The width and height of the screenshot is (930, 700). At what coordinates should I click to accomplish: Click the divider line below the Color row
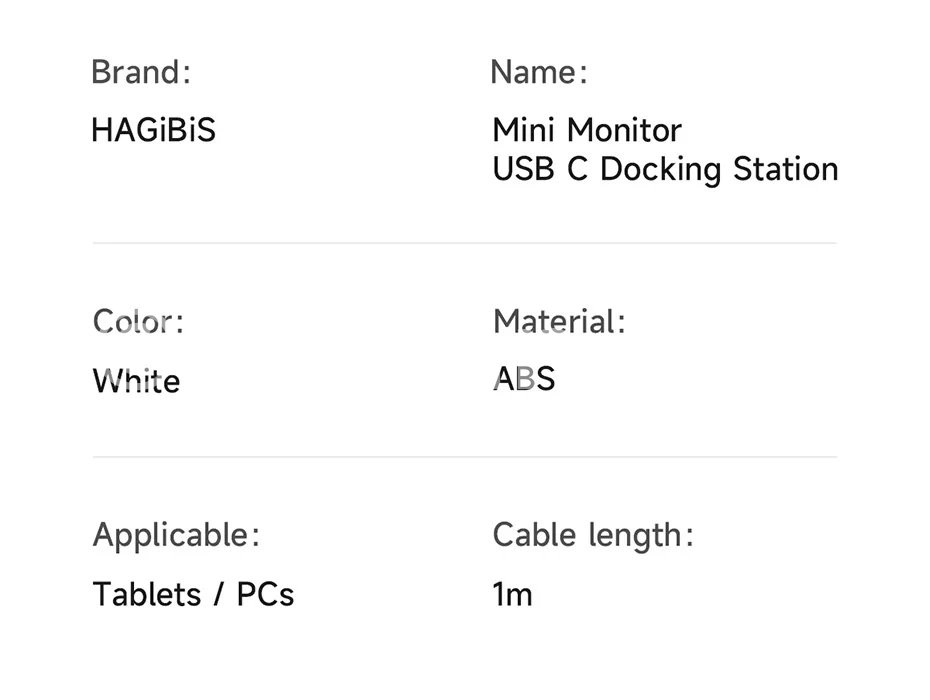pyautogui.click(x=464, y=457)
